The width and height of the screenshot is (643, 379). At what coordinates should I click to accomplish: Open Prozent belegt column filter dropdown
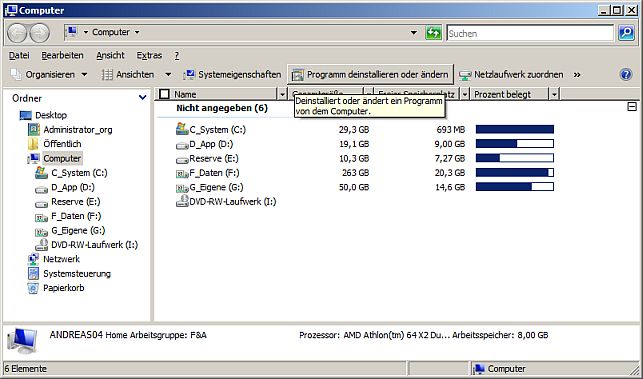(554, 95)
